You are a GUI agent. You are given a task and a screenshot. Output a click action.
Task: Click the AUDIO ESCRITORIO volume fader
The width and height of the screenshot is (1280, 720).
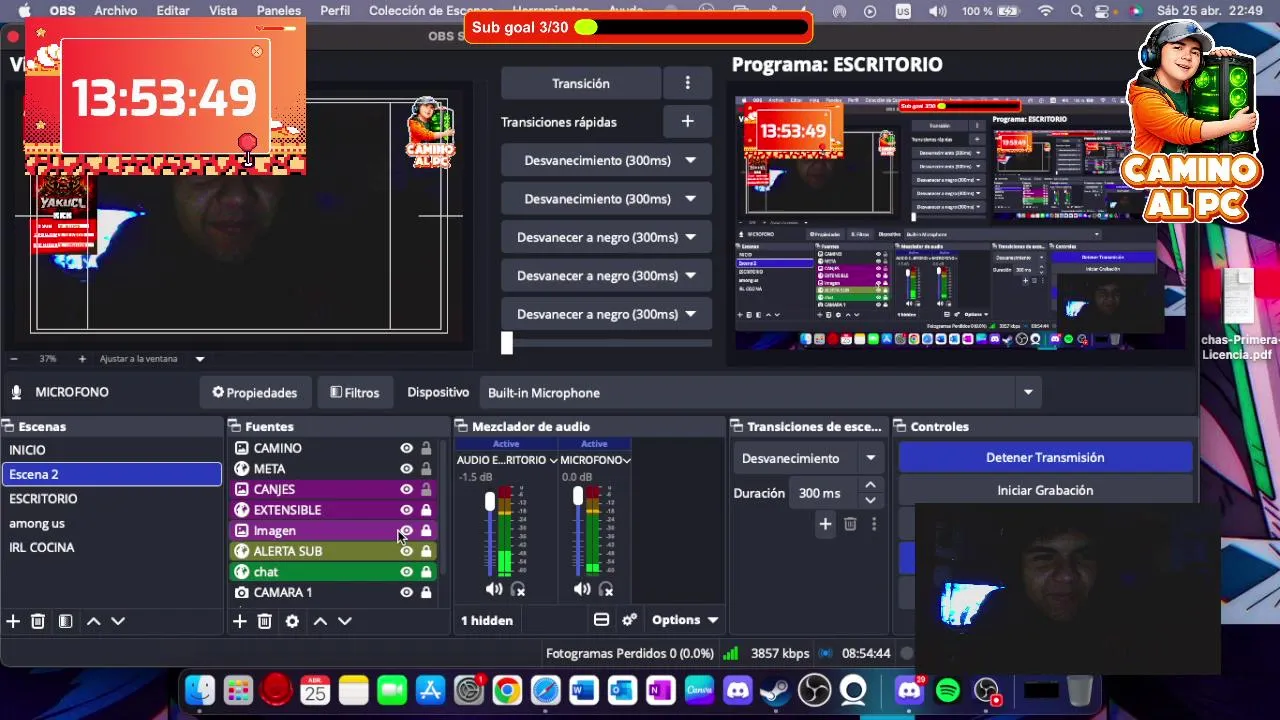[x=490, y=502]
